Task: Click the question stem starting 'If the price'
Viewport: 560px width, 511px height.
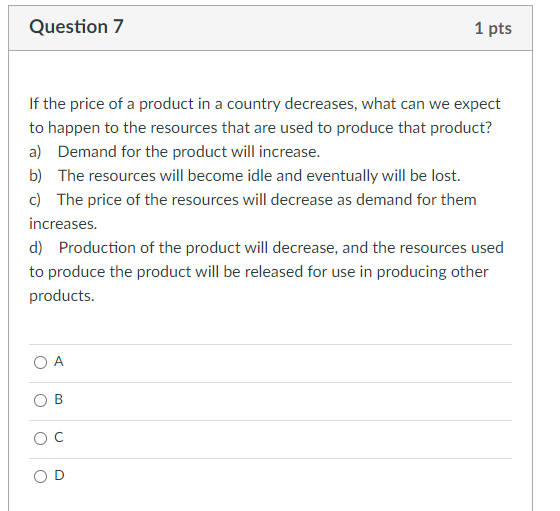Action: tap(265, 116)
